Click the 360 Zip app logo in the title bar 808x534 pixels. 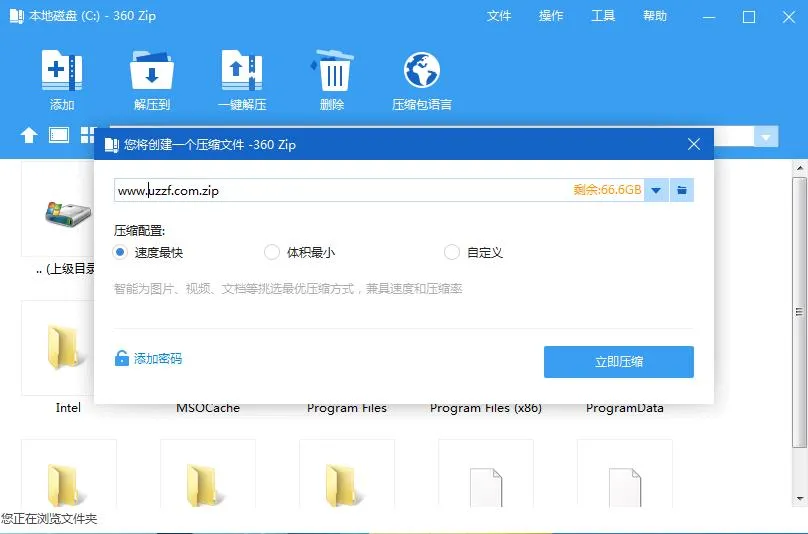pos(16,16)
